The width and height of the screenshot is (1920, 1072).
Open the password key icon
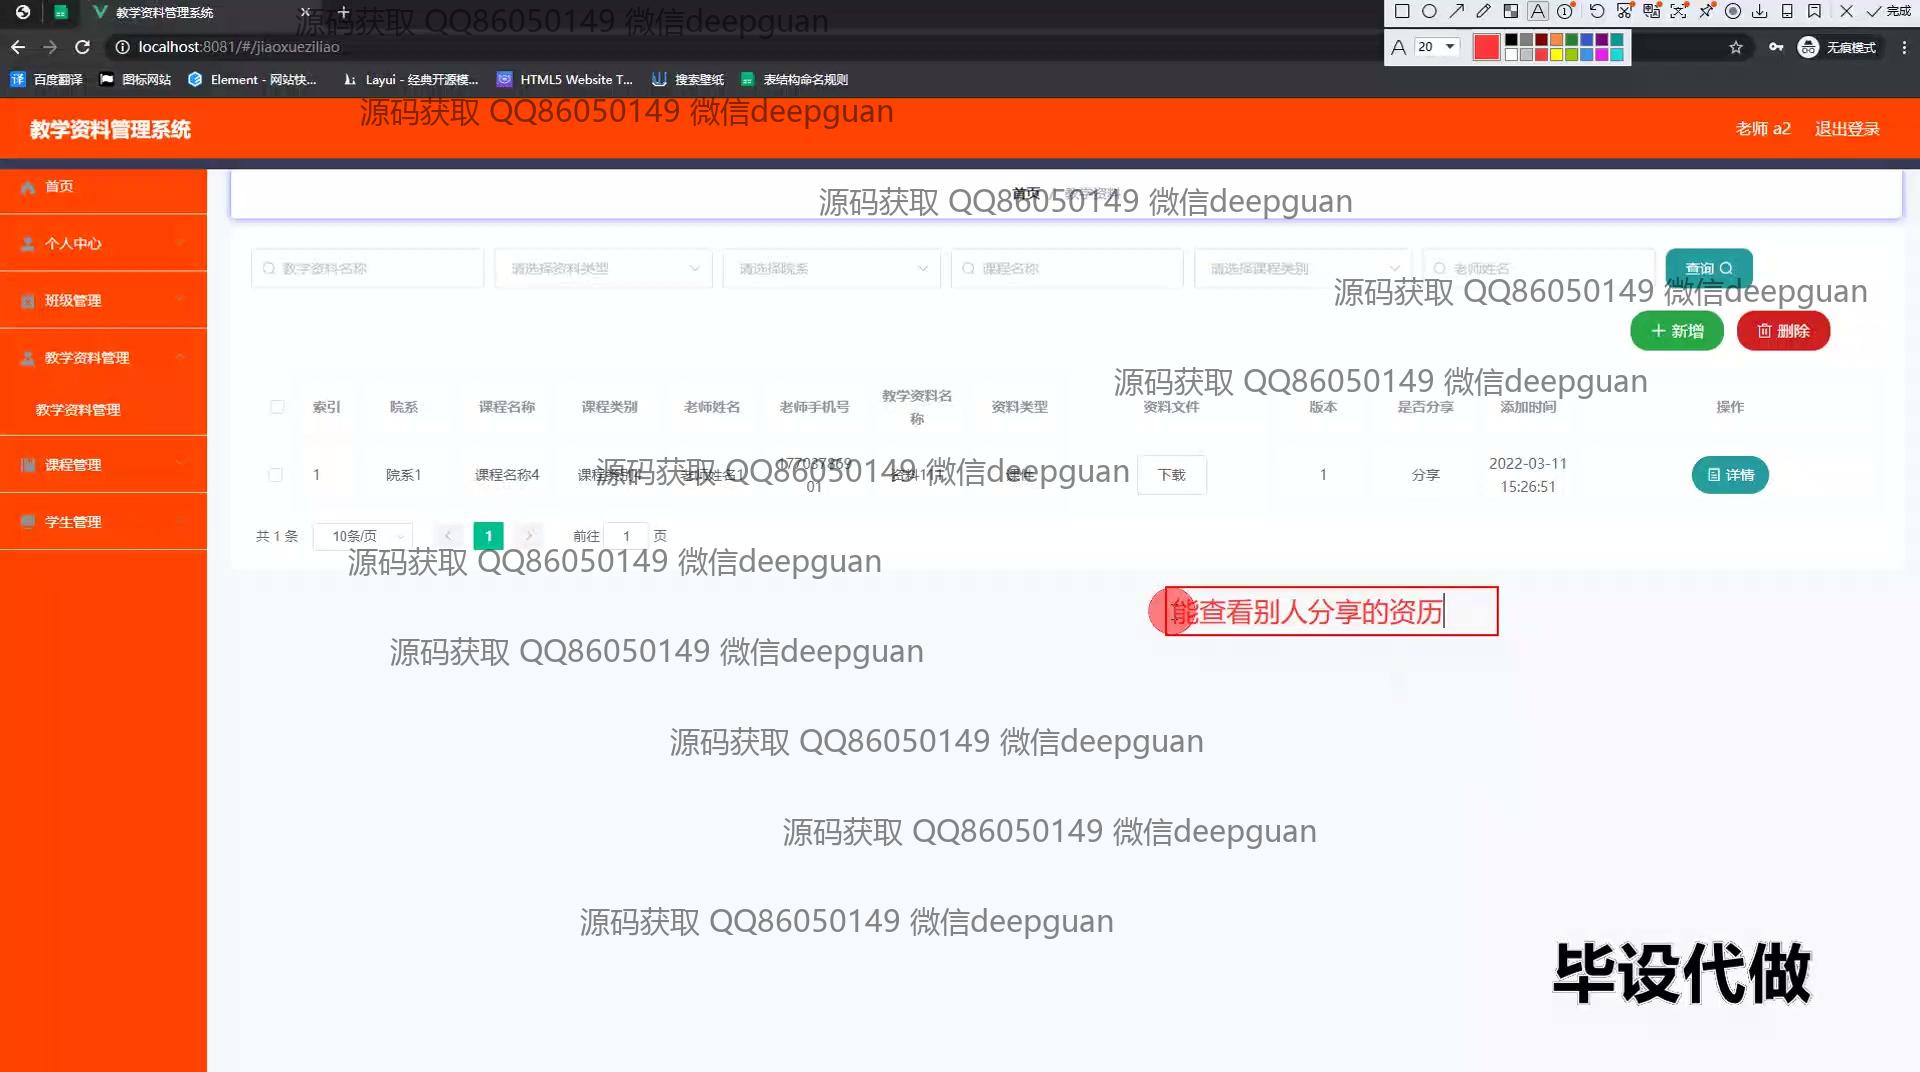(1775, 47)
